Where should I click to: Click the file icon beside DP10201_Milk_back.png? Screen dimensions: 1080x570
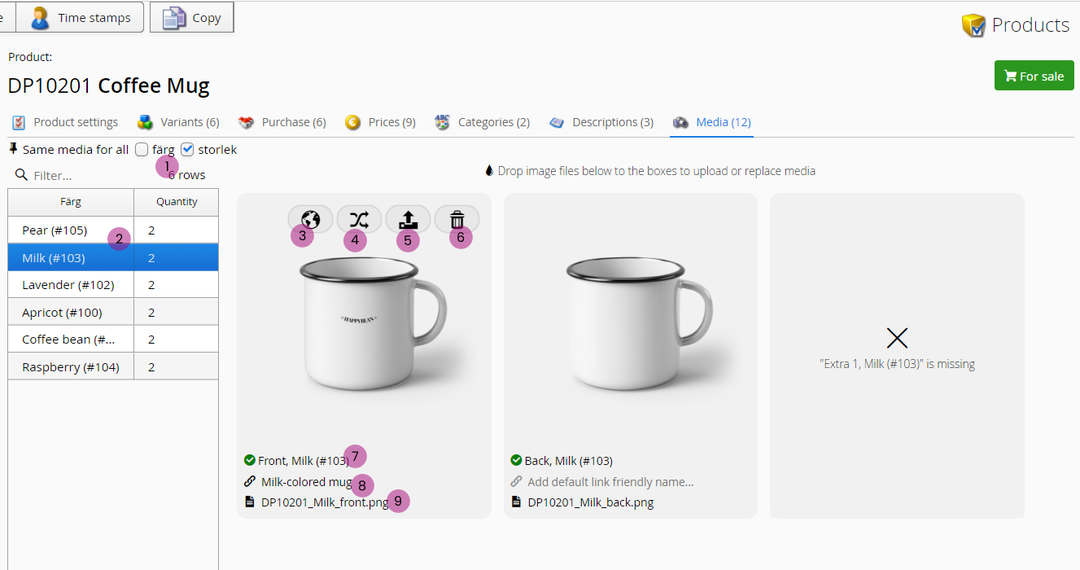click(x=516, y=502)
